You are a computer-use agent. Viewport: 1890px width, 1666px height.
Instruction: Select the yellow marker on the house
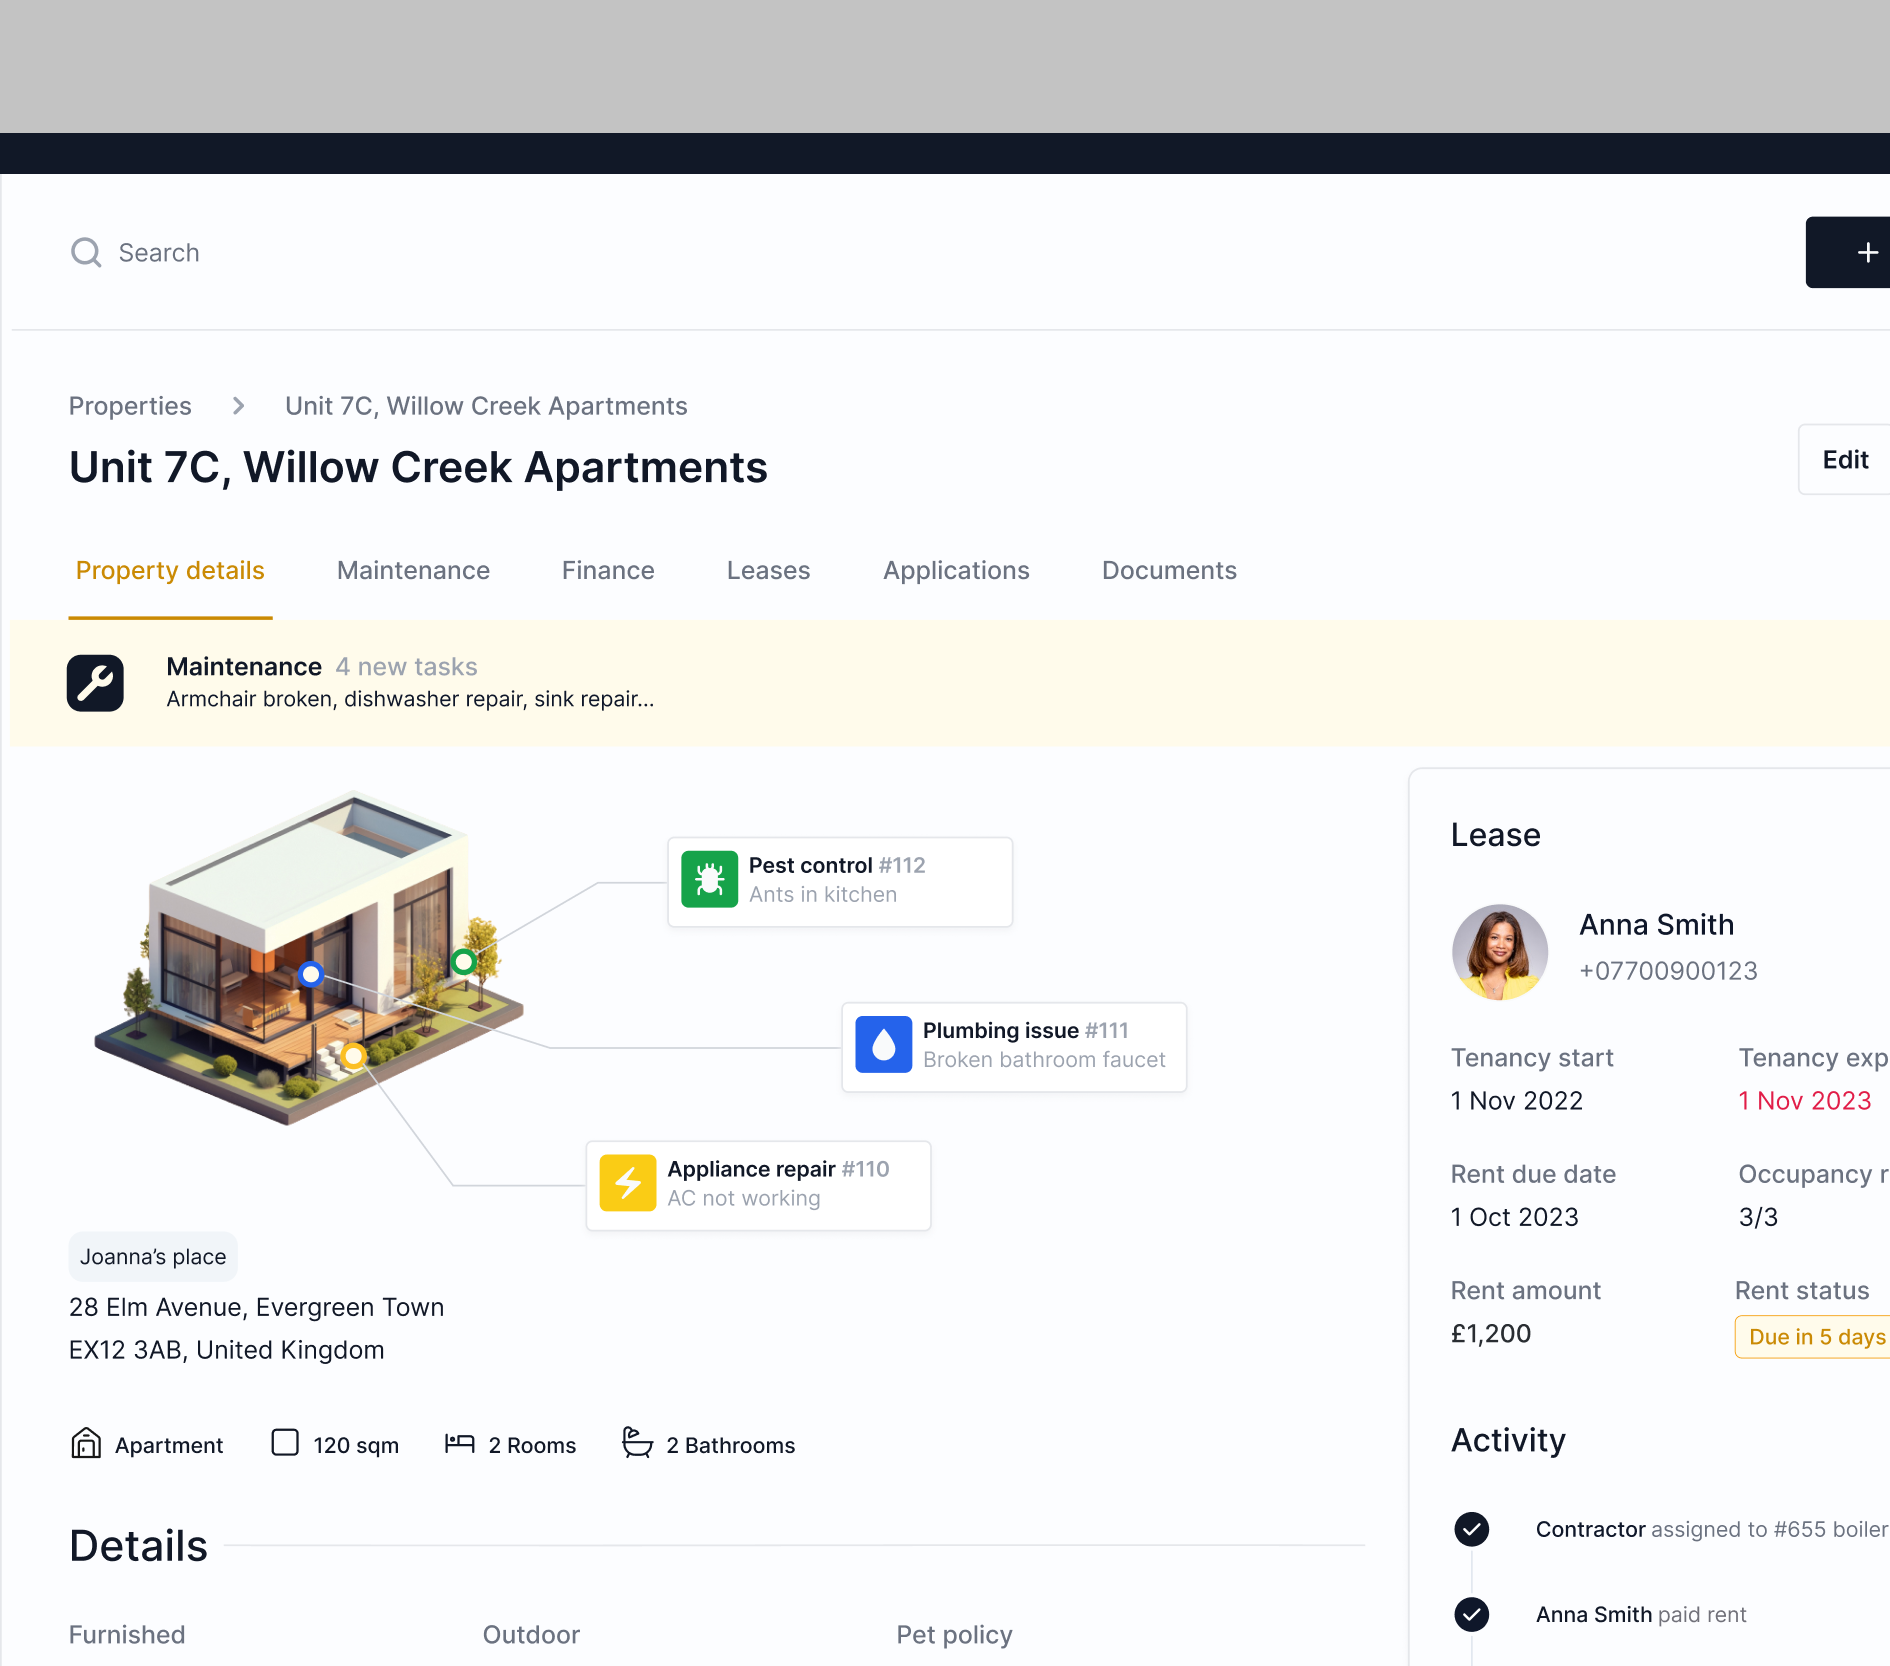353,1056
